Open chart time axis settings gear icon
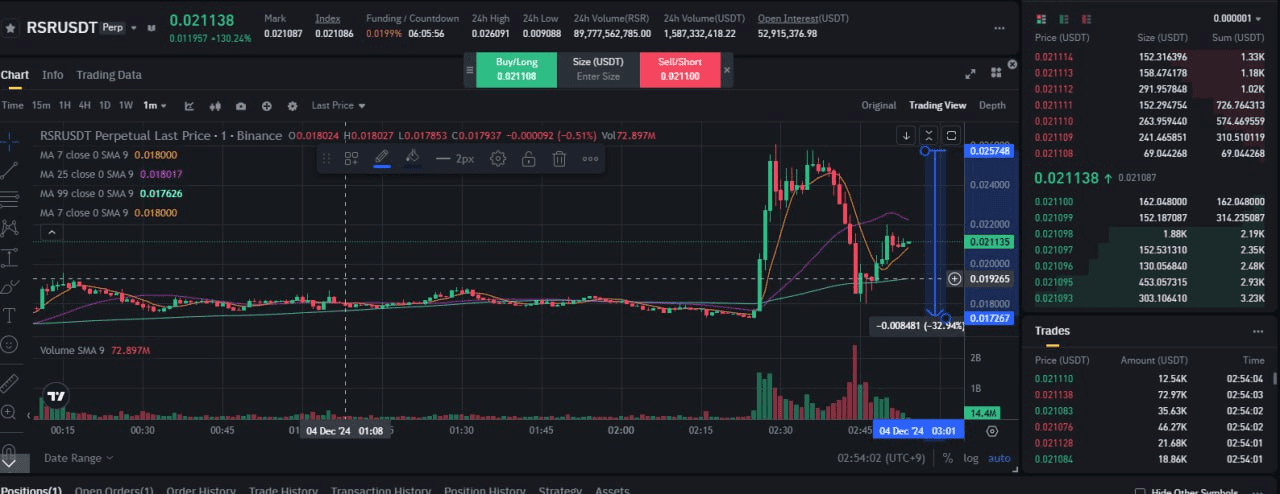 pos(992,431)
